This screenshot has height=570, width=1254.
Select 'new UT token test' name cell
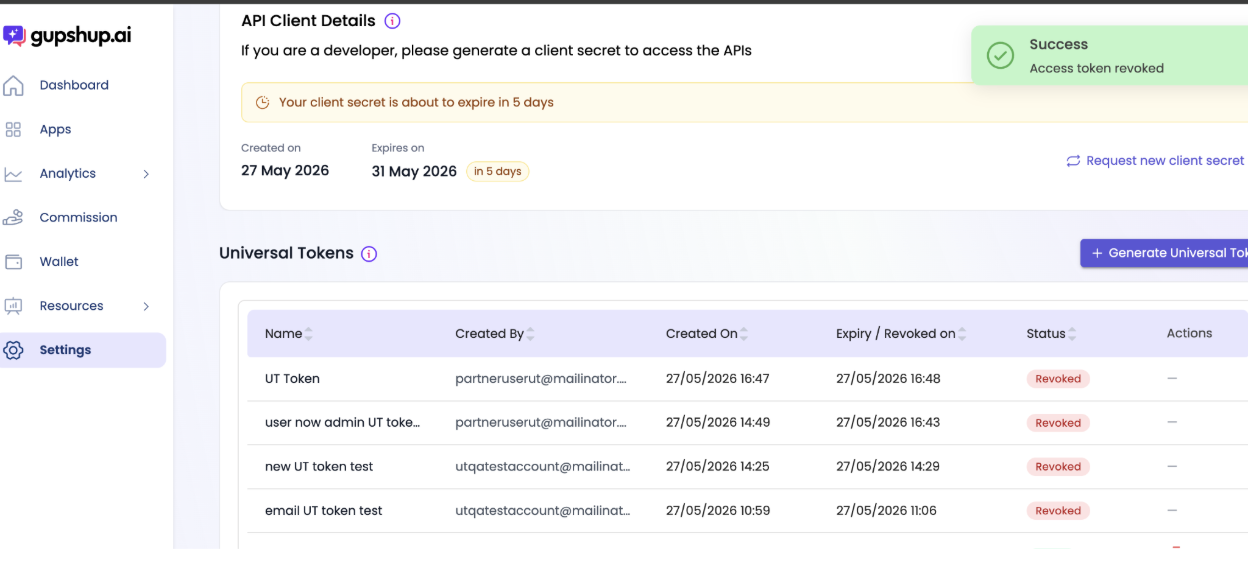tap(319, 466)
